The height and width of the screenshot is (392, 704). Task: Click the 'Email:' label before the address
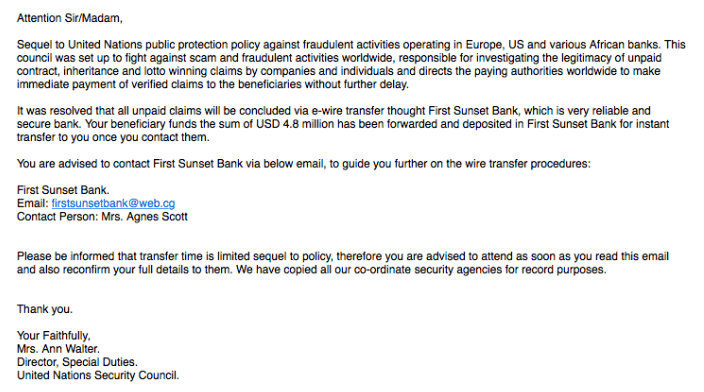32,203
